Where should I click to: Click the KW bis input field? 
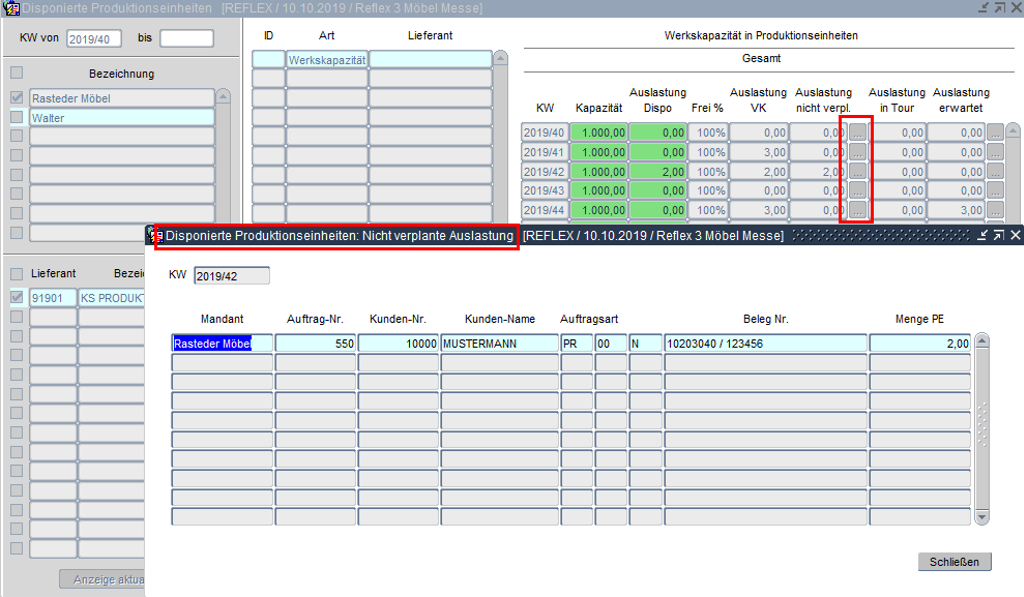pos(187,39)
